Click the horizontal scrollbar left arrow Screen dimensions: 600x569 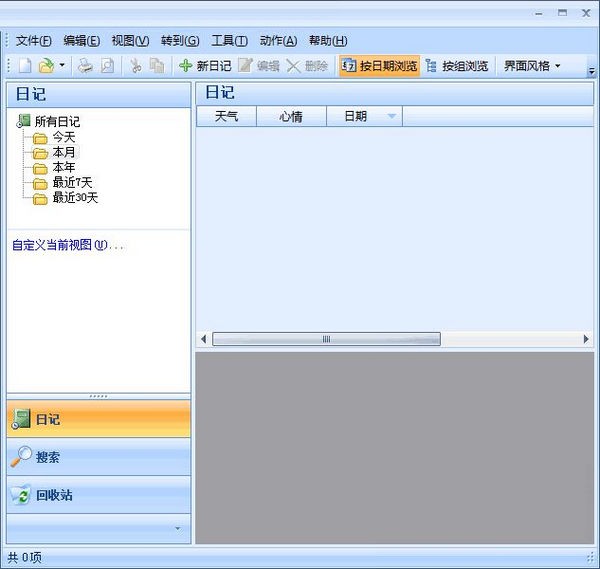pyautogui.click(x=204, y=339)
